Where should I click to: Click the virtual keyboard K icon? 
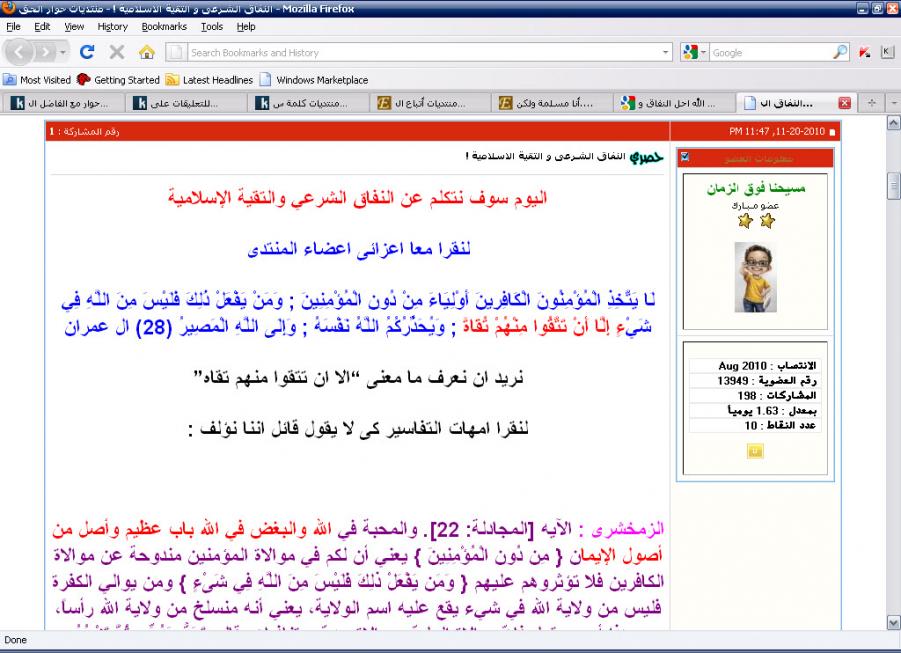[885, 53]
